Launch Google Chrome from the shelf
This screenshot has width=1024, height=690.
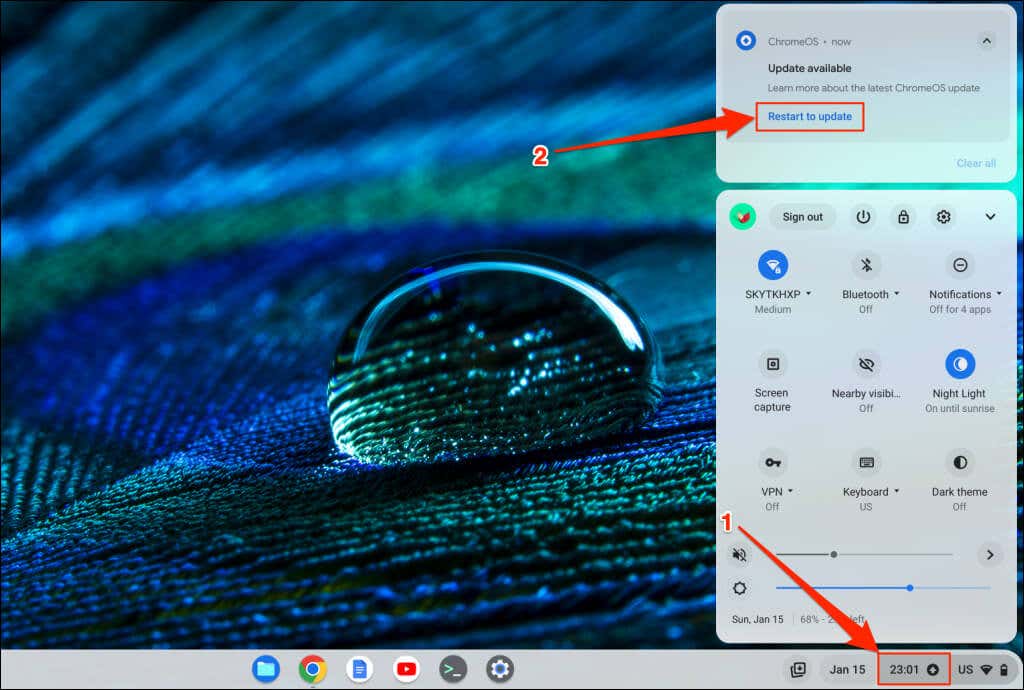[313, 669]
